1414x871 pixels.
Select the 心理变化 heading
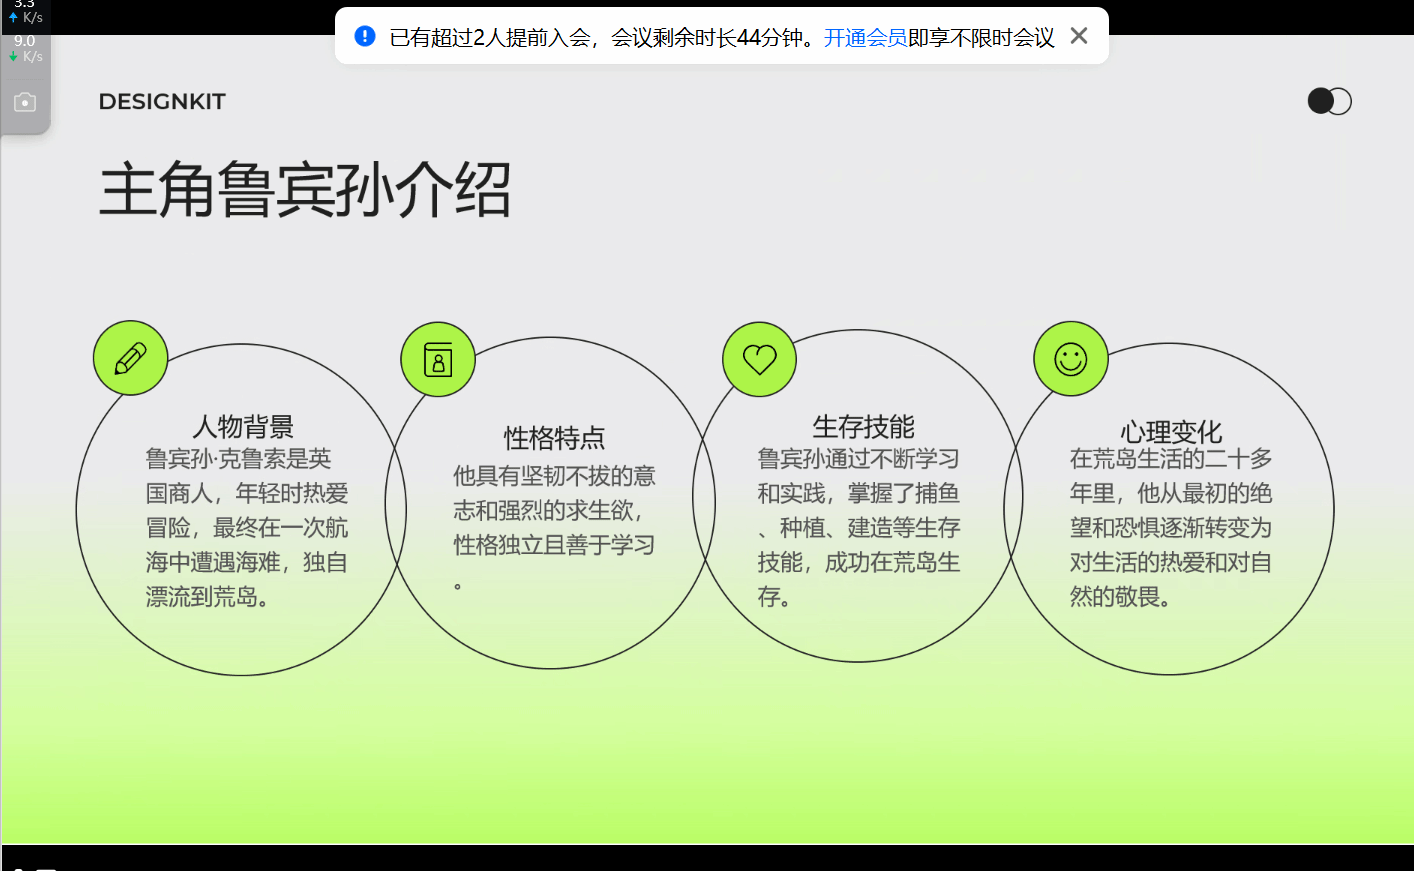point(1170,432)
